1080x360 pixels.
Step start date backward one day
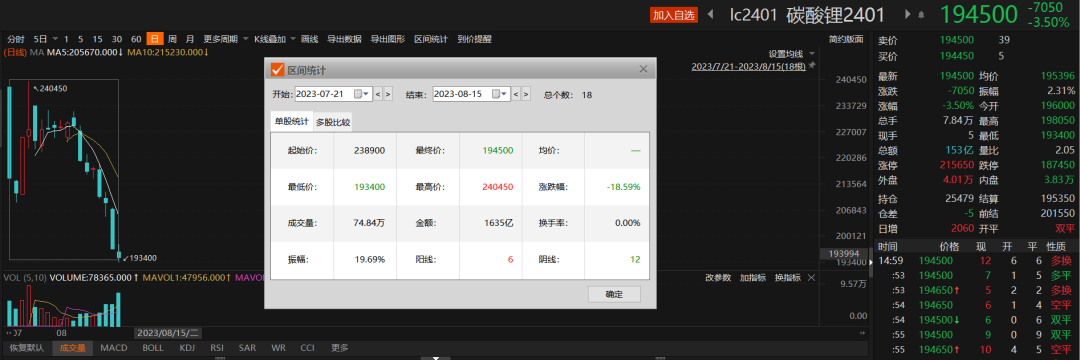pyautogui.click(x=377, y=94)
